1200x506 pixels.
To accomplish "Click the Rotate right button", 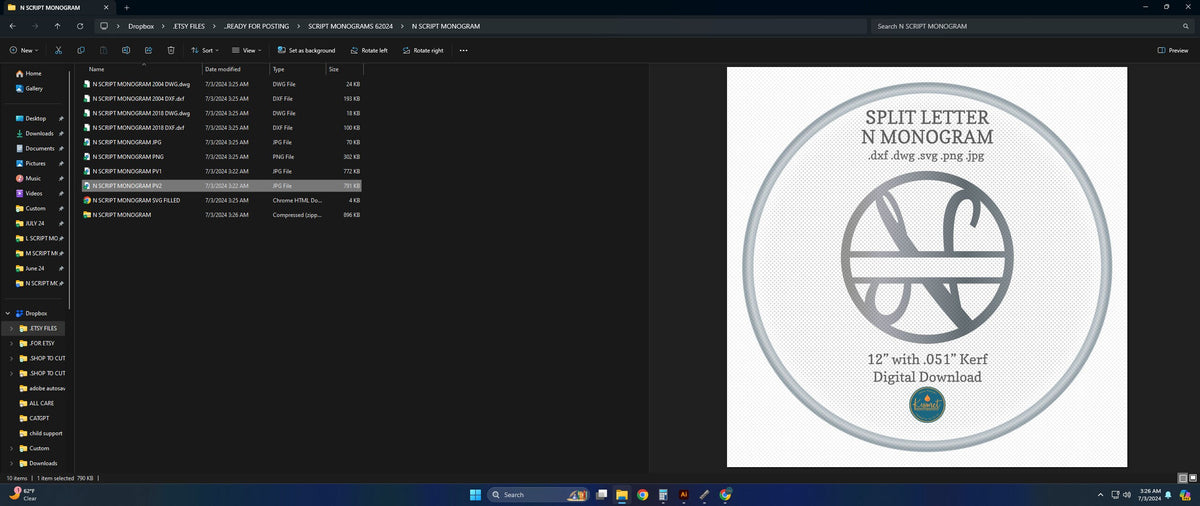I will click(422, 50).
